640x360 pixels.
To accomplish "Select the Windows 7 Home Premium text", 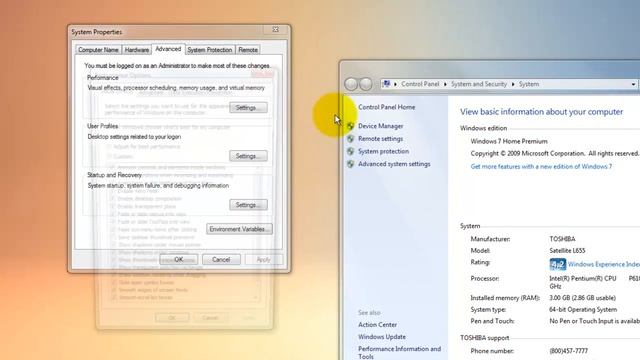I will pos(509,141).
